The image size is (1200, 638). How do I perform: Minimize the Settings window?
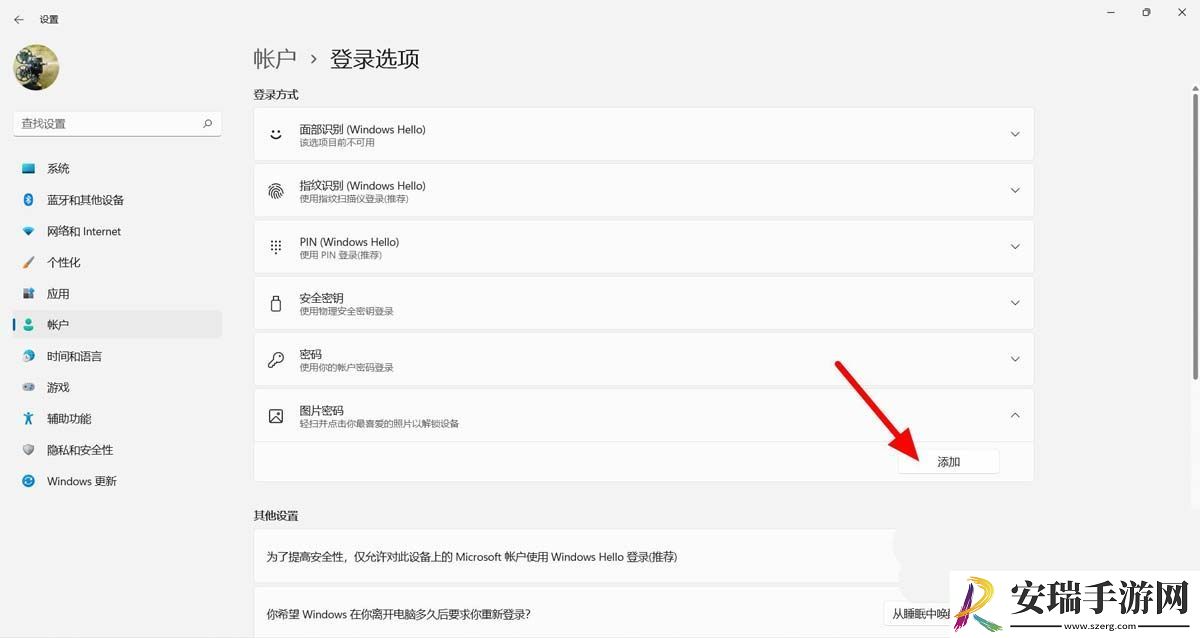(x=1111, y=12)
